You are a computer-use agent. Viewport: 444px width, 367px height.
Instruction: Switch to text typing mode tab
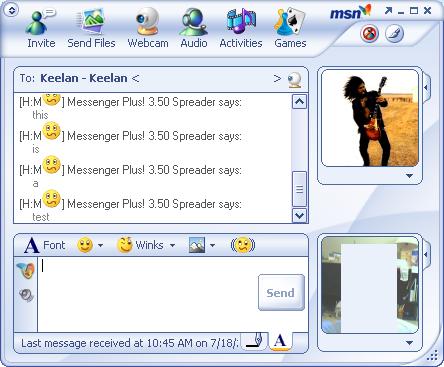pos(280,341)
